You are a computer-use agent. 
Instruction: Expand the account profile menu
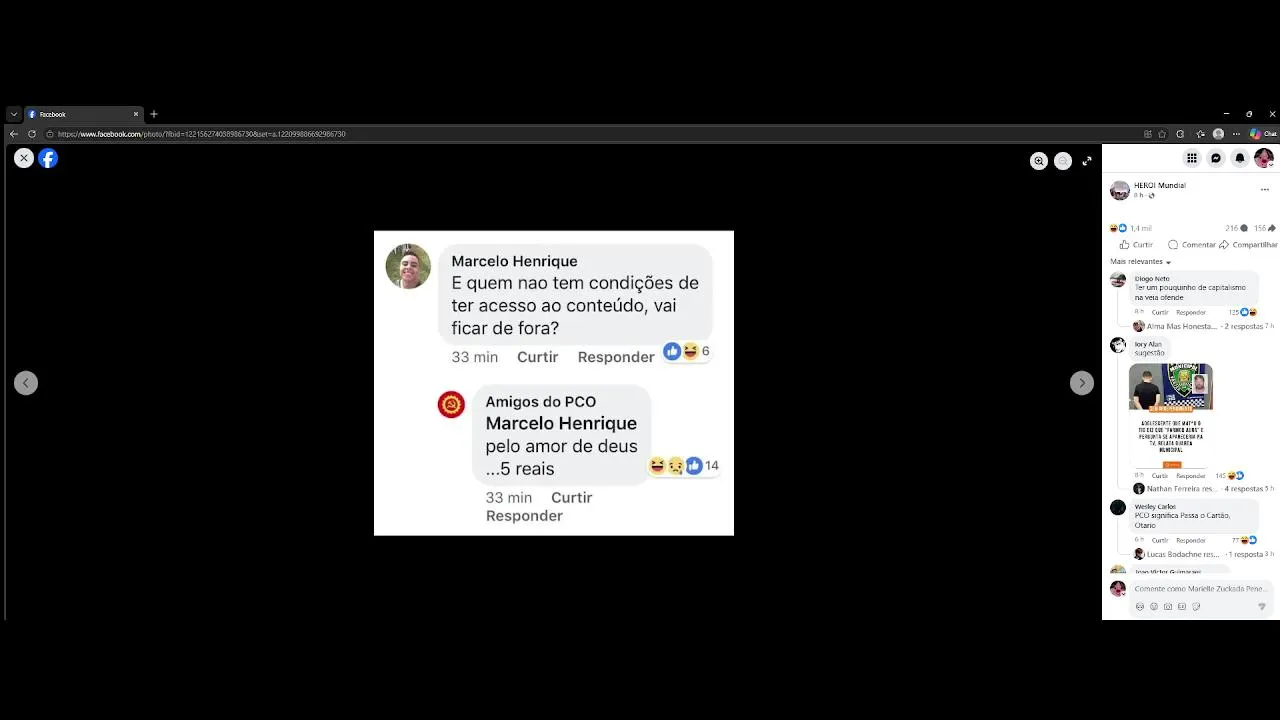point(1264,158)
